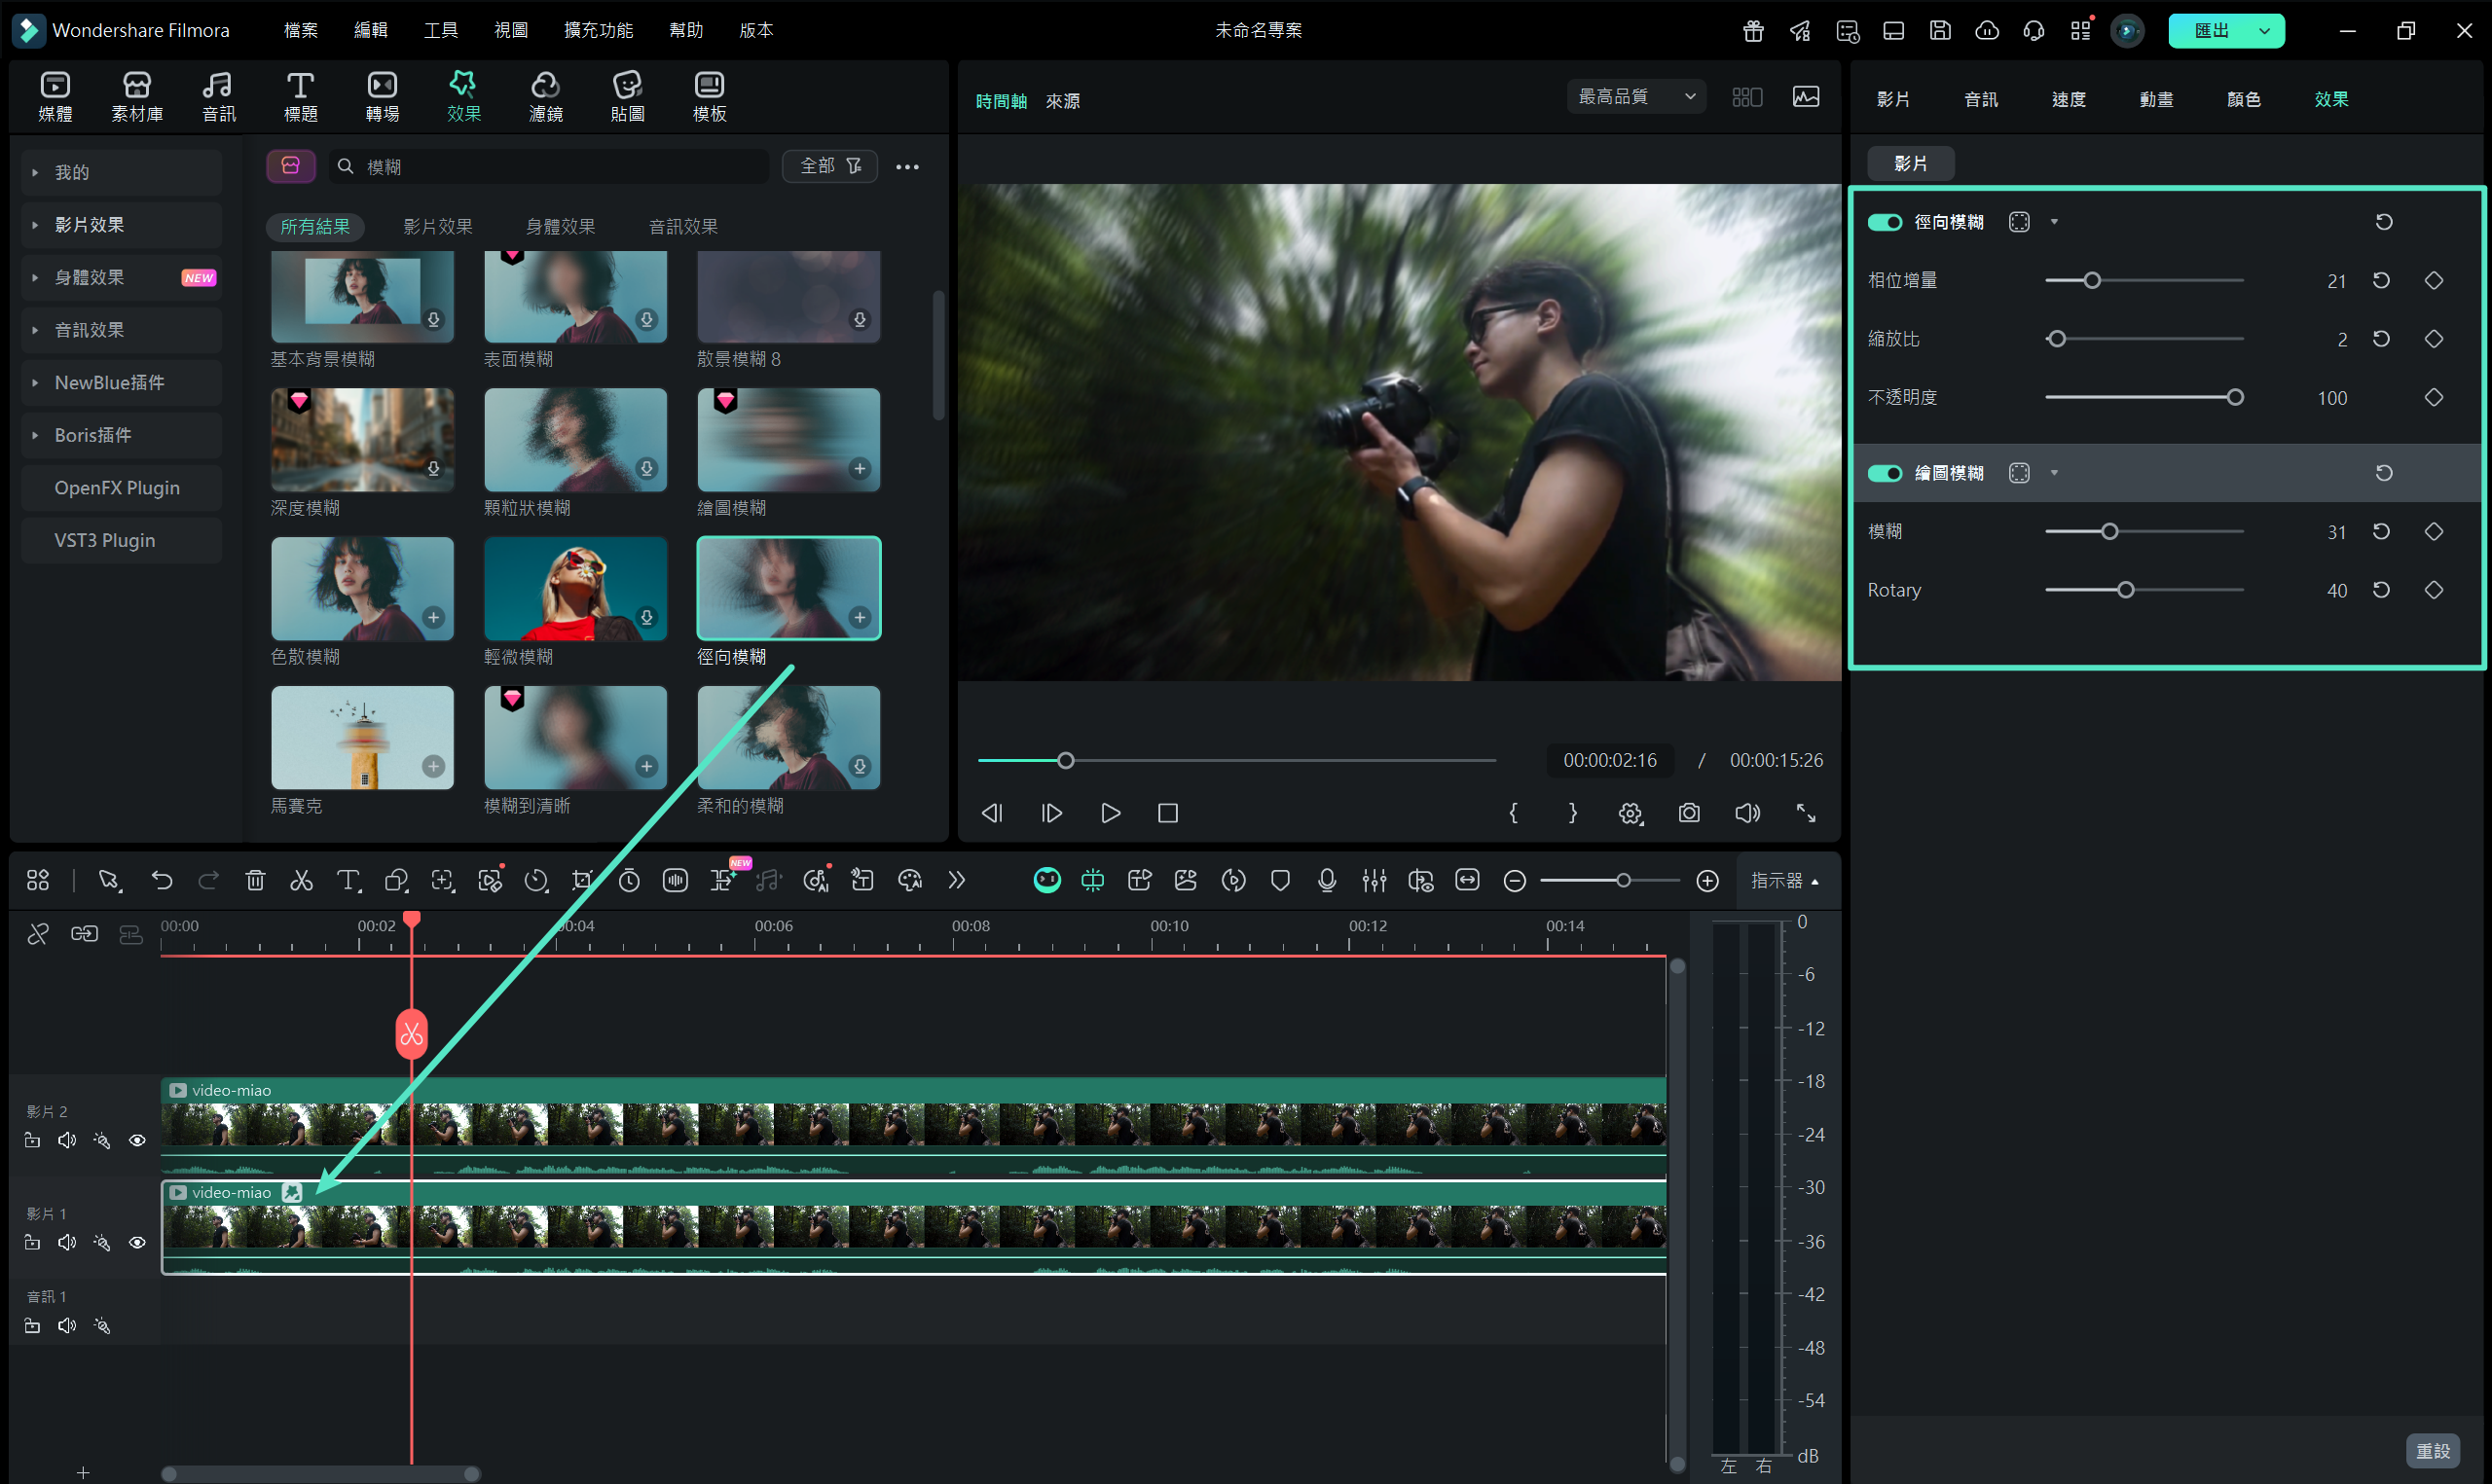The width and height of the screenshot is (2492, 1484).
Task: Hide the 影片 2 track with eye icon
Action: 137,1140
